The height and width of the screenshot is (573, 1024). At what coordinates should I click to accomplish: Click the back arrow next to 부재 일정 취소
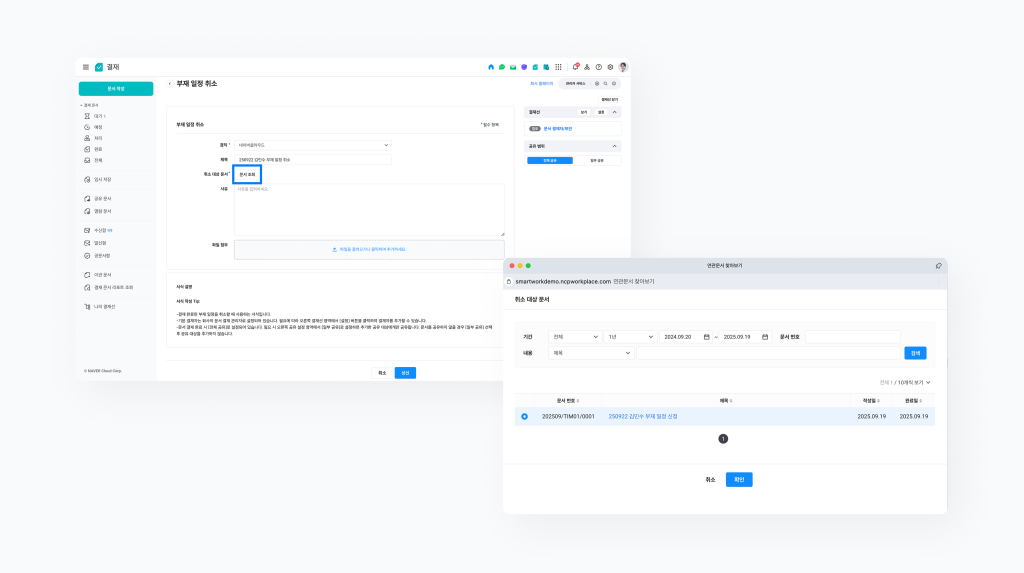click(169, 84)
